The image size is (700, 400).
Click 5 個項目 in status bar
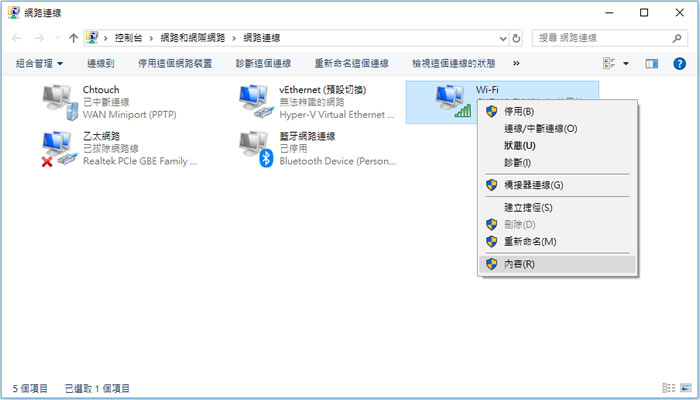[x=30, y=388]
